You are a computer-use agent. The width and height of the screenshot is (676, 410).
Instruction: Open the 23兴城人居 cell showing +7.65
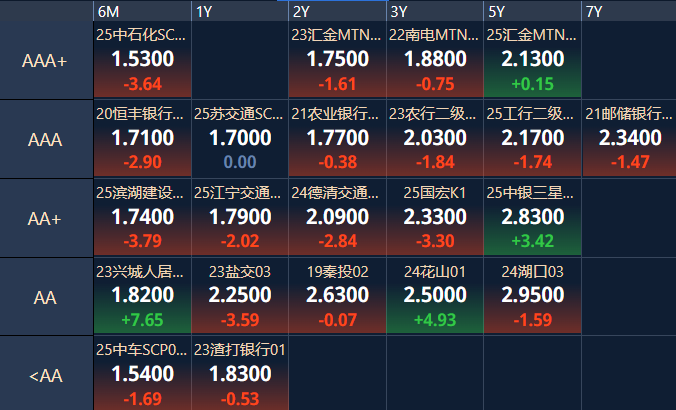tap(142, 295)
